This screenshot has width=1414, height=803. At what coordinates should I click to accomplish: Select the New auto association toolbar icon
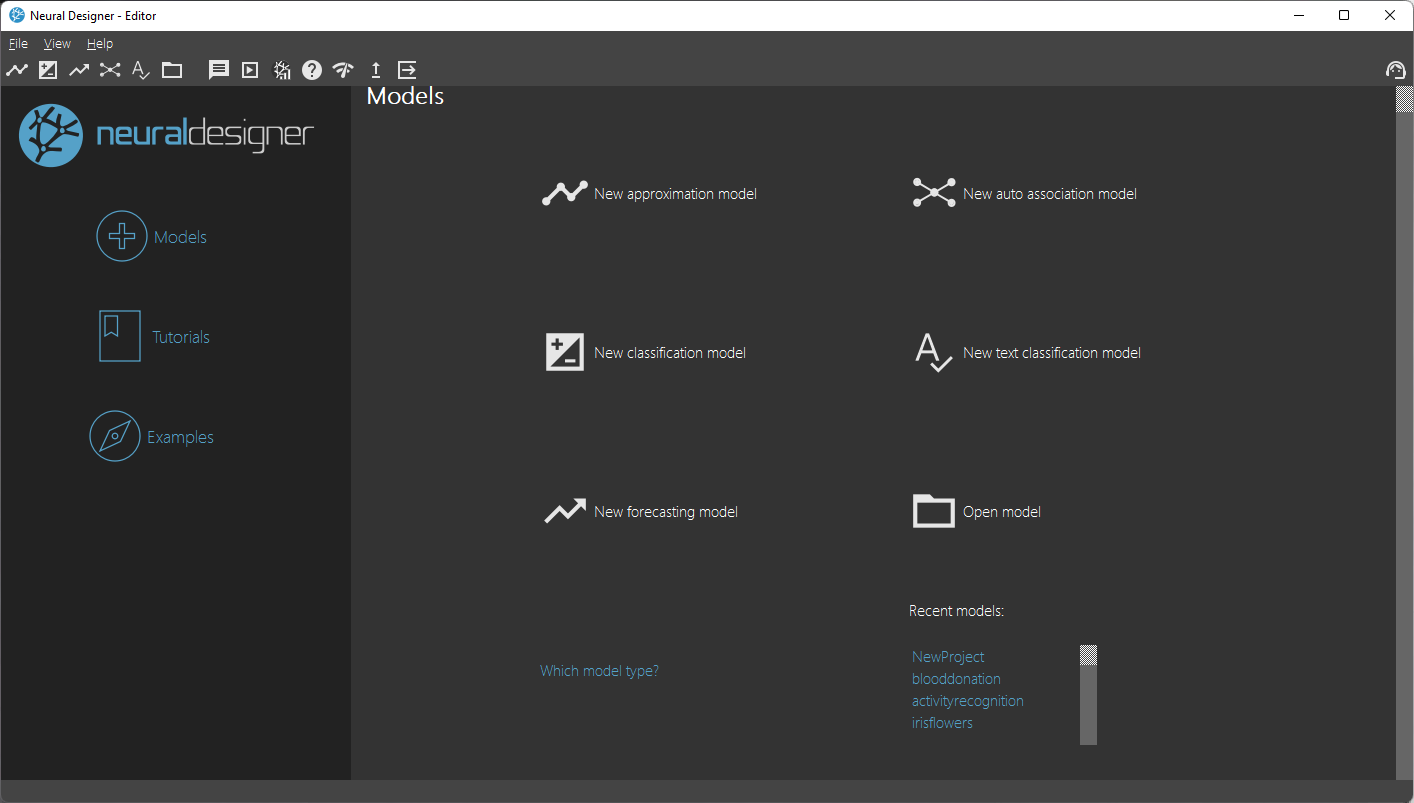pos(109,70)
